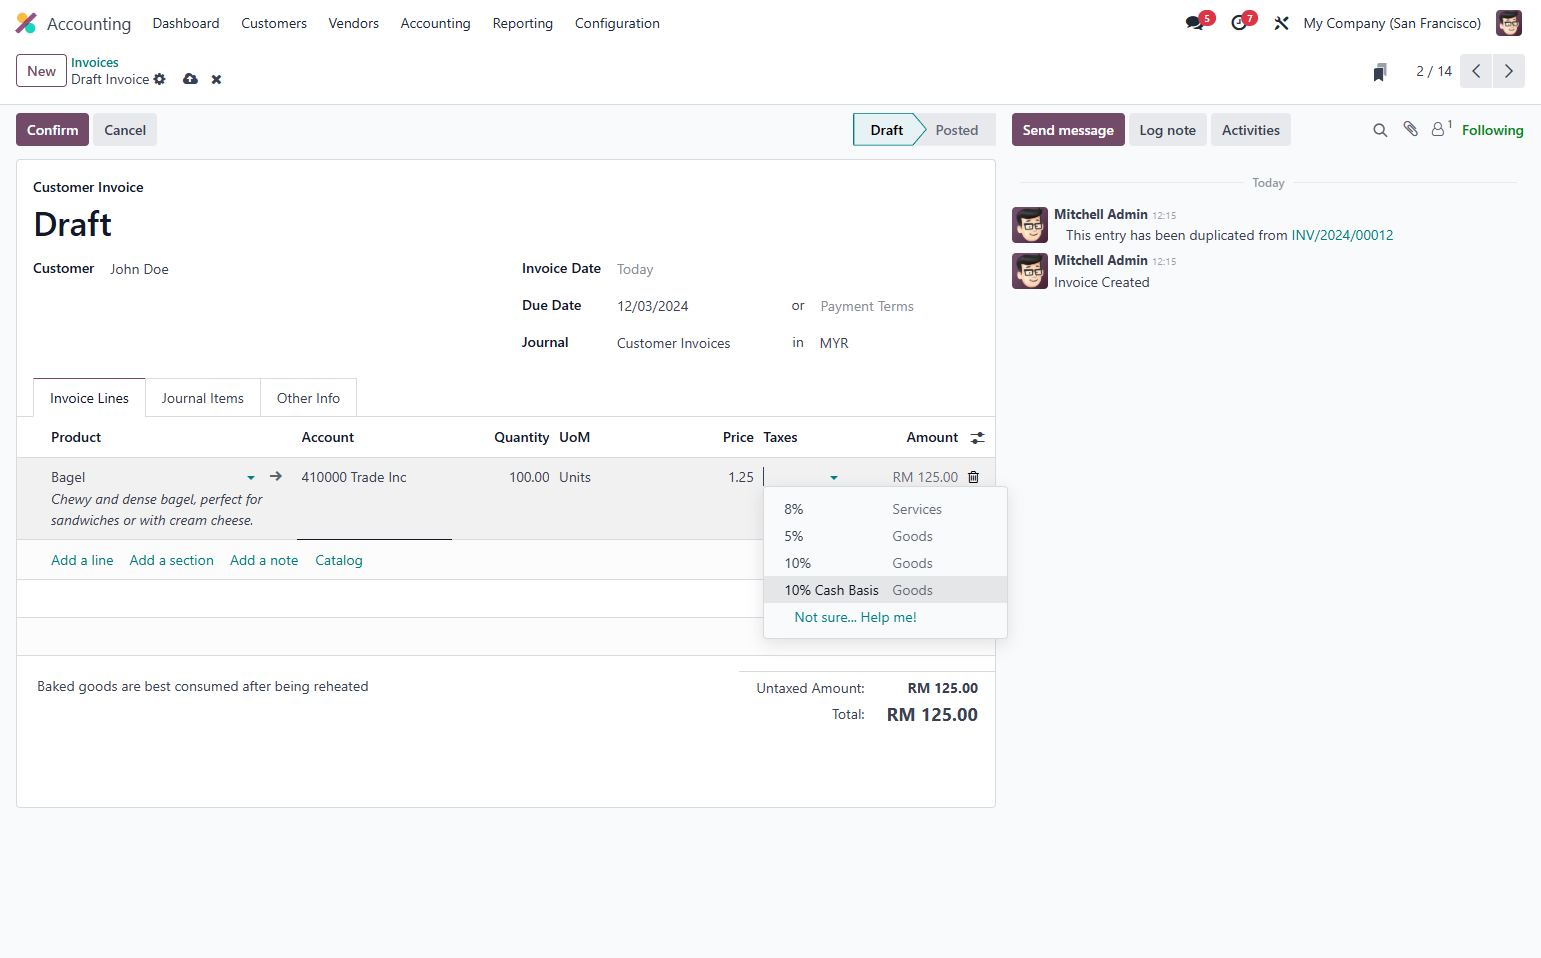Click the MYR currency field
1541x958 pixels.
[x=834, y=343]
